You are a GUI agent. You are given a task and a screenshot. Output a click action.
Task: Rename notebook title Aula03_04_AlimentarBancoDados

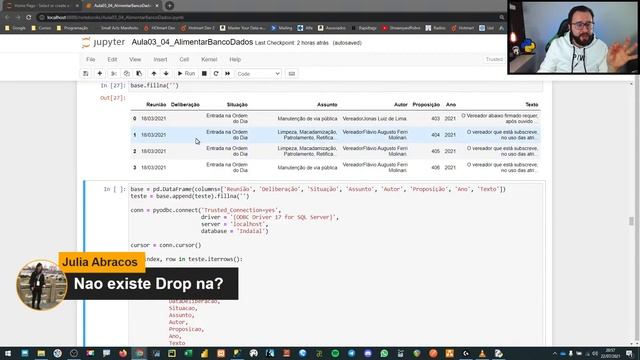pyautogui.click(x=192, y=42)
